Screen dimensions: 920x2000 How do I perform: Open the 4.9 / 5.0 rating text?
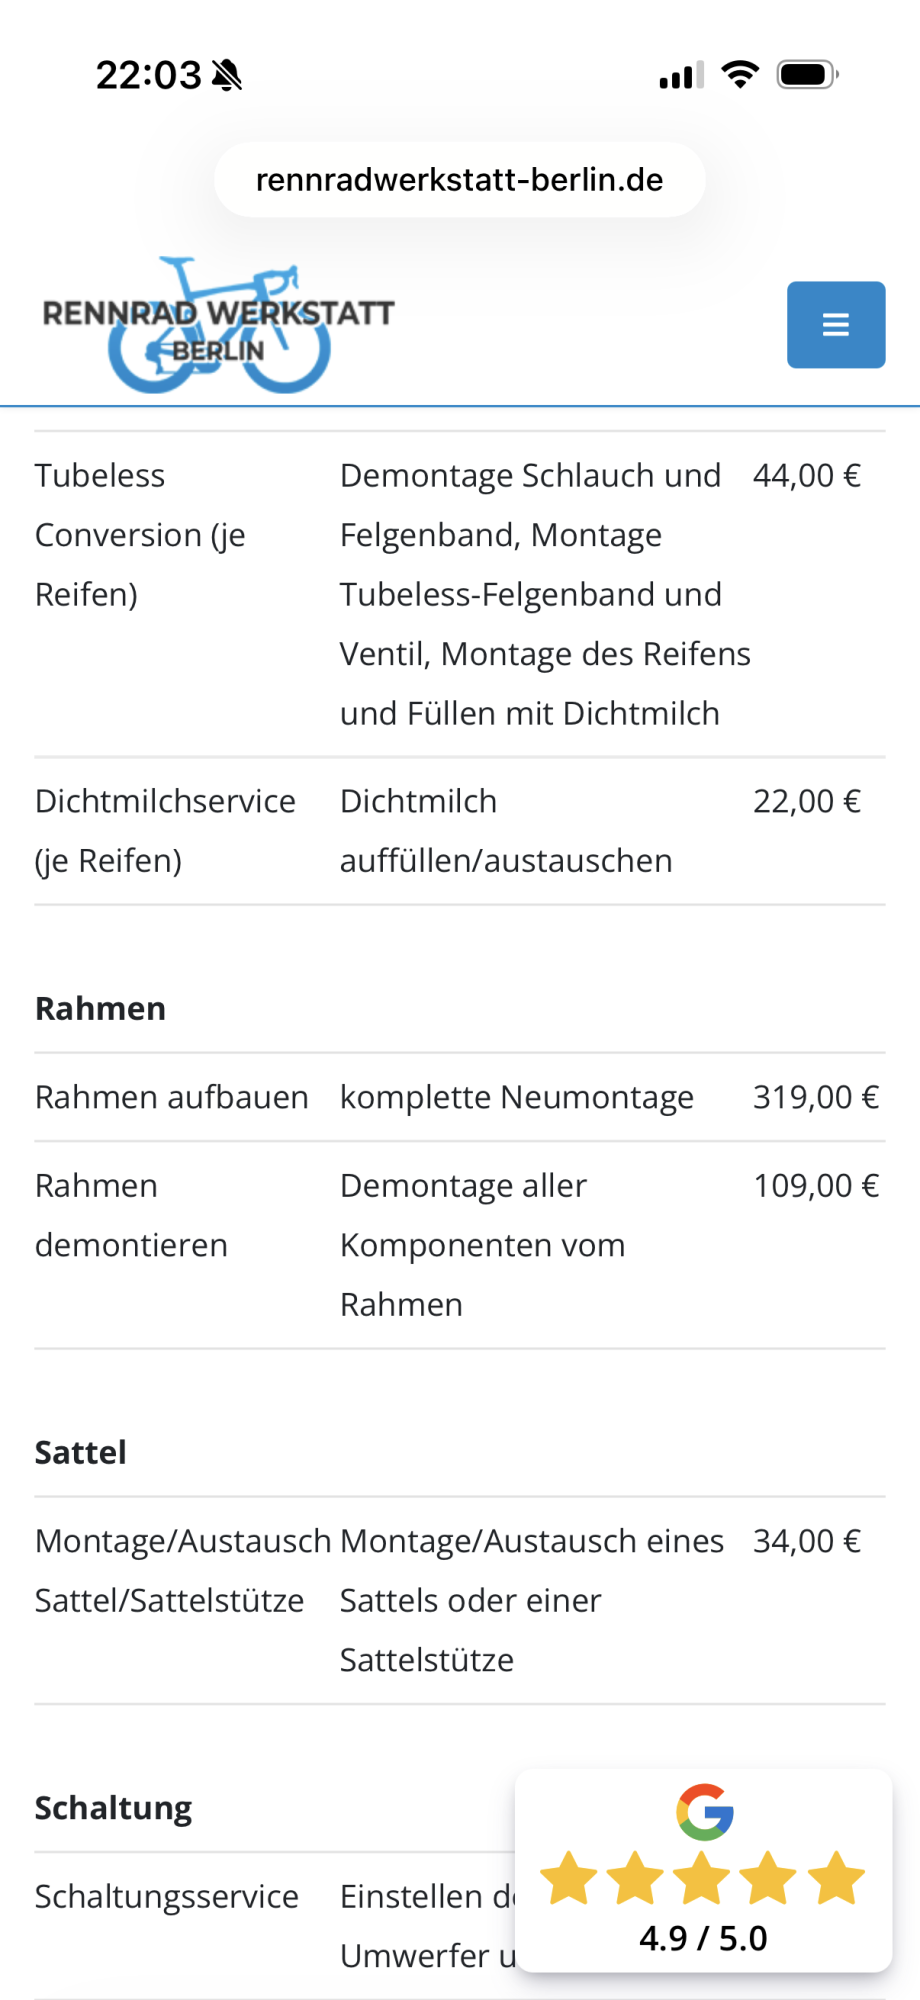(703, 1938)
